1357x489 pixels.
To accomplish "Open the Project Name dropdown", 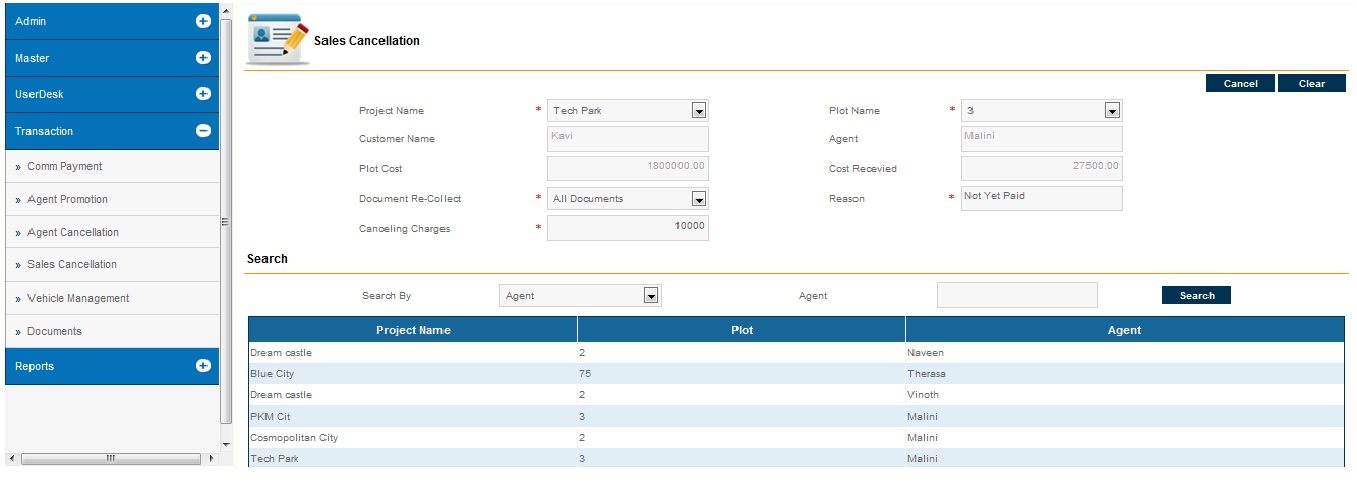I will [699, 111].
